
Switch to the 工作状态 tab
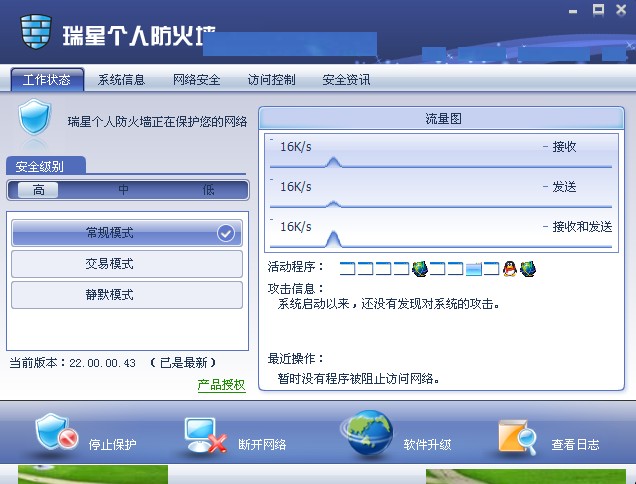(47, 80)
